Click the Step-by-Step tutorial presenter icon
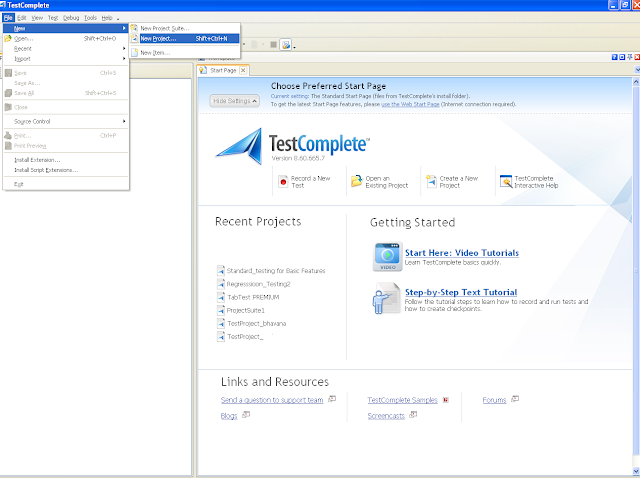Screen dimensions: 640x479 click(386, 298)
